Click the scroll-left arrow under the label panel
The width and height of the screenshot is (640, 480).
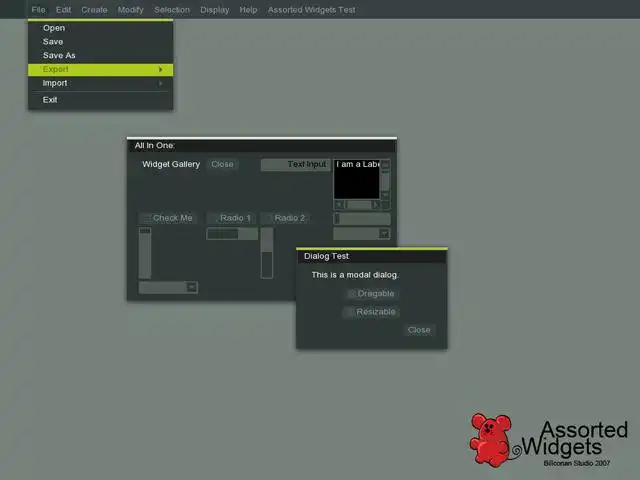tap(339, 205)
